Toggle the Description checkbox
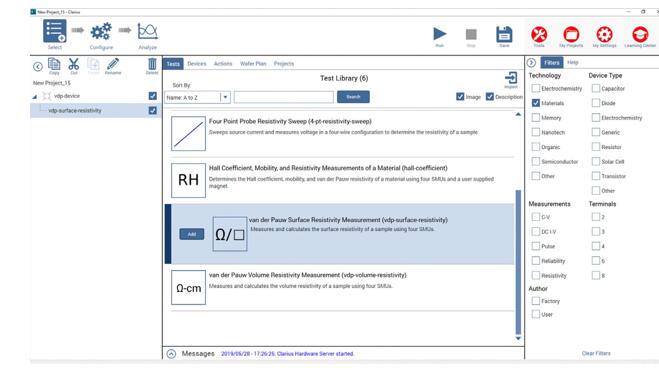The height and width of the screenshot is (371, 659). (x=490, y=97)
